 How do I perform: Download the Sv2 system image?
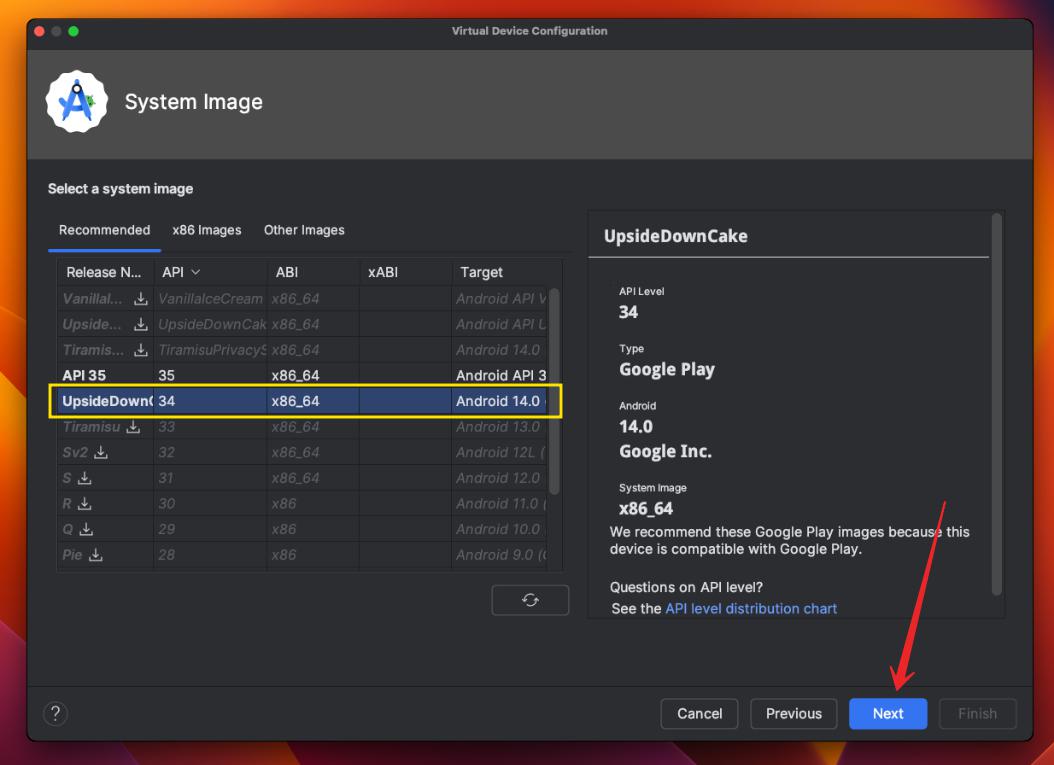click(101, 452)
